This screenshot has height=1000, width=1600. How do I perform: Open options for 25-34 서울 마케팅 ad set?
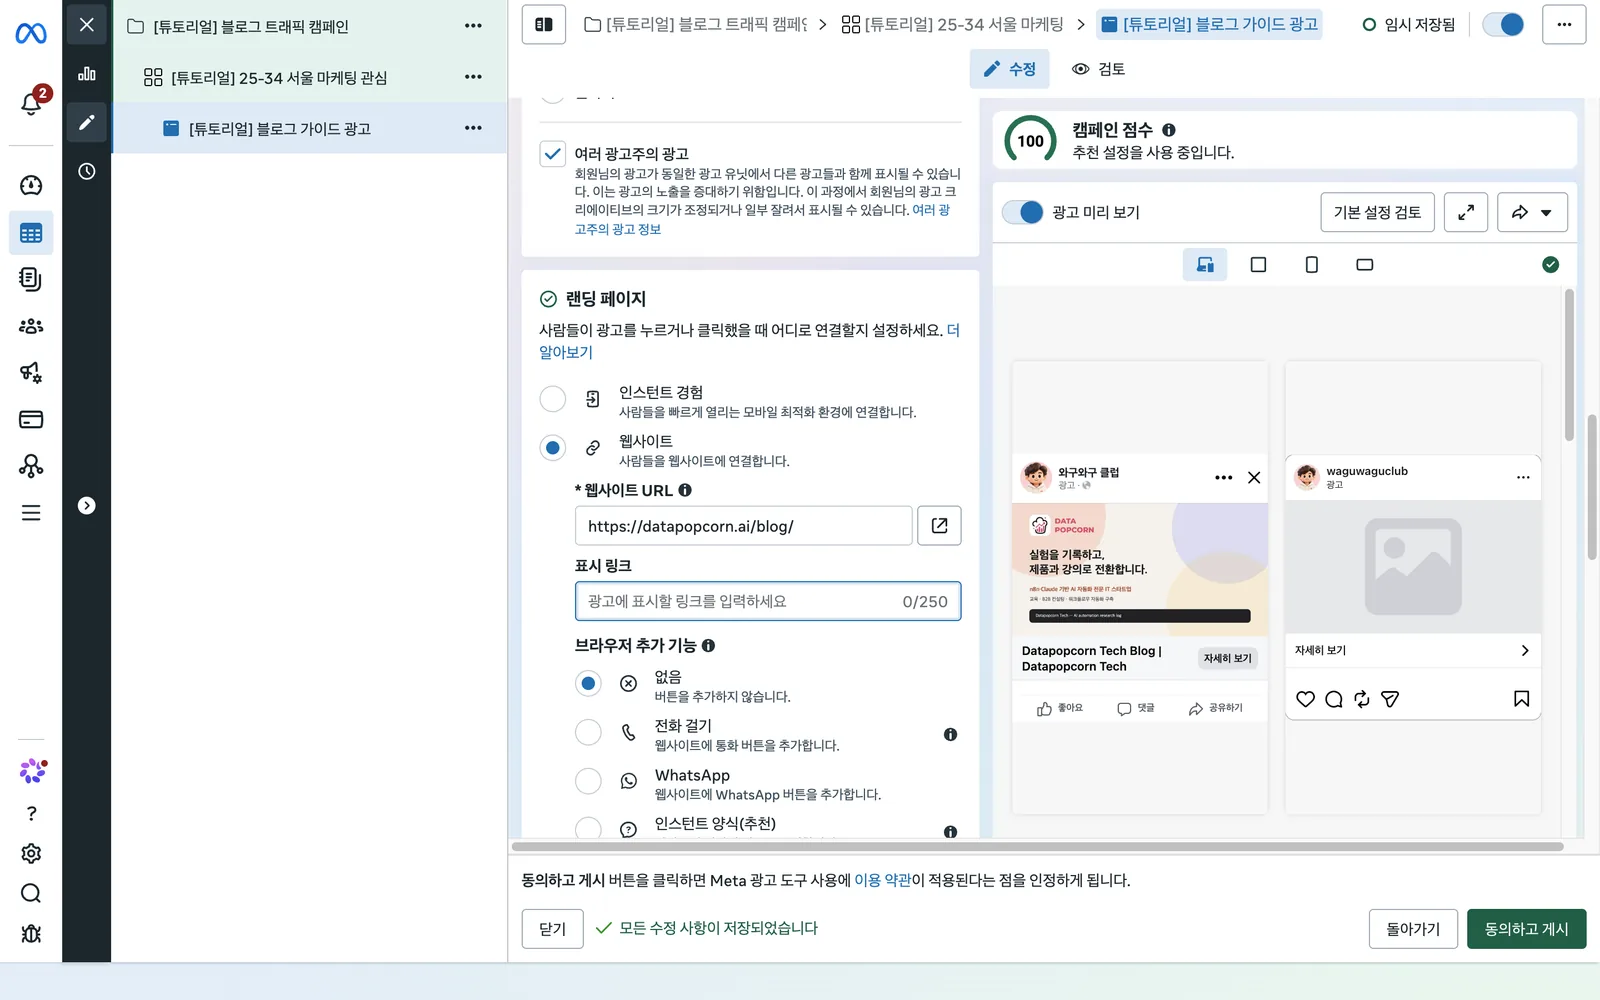(473, 77)
